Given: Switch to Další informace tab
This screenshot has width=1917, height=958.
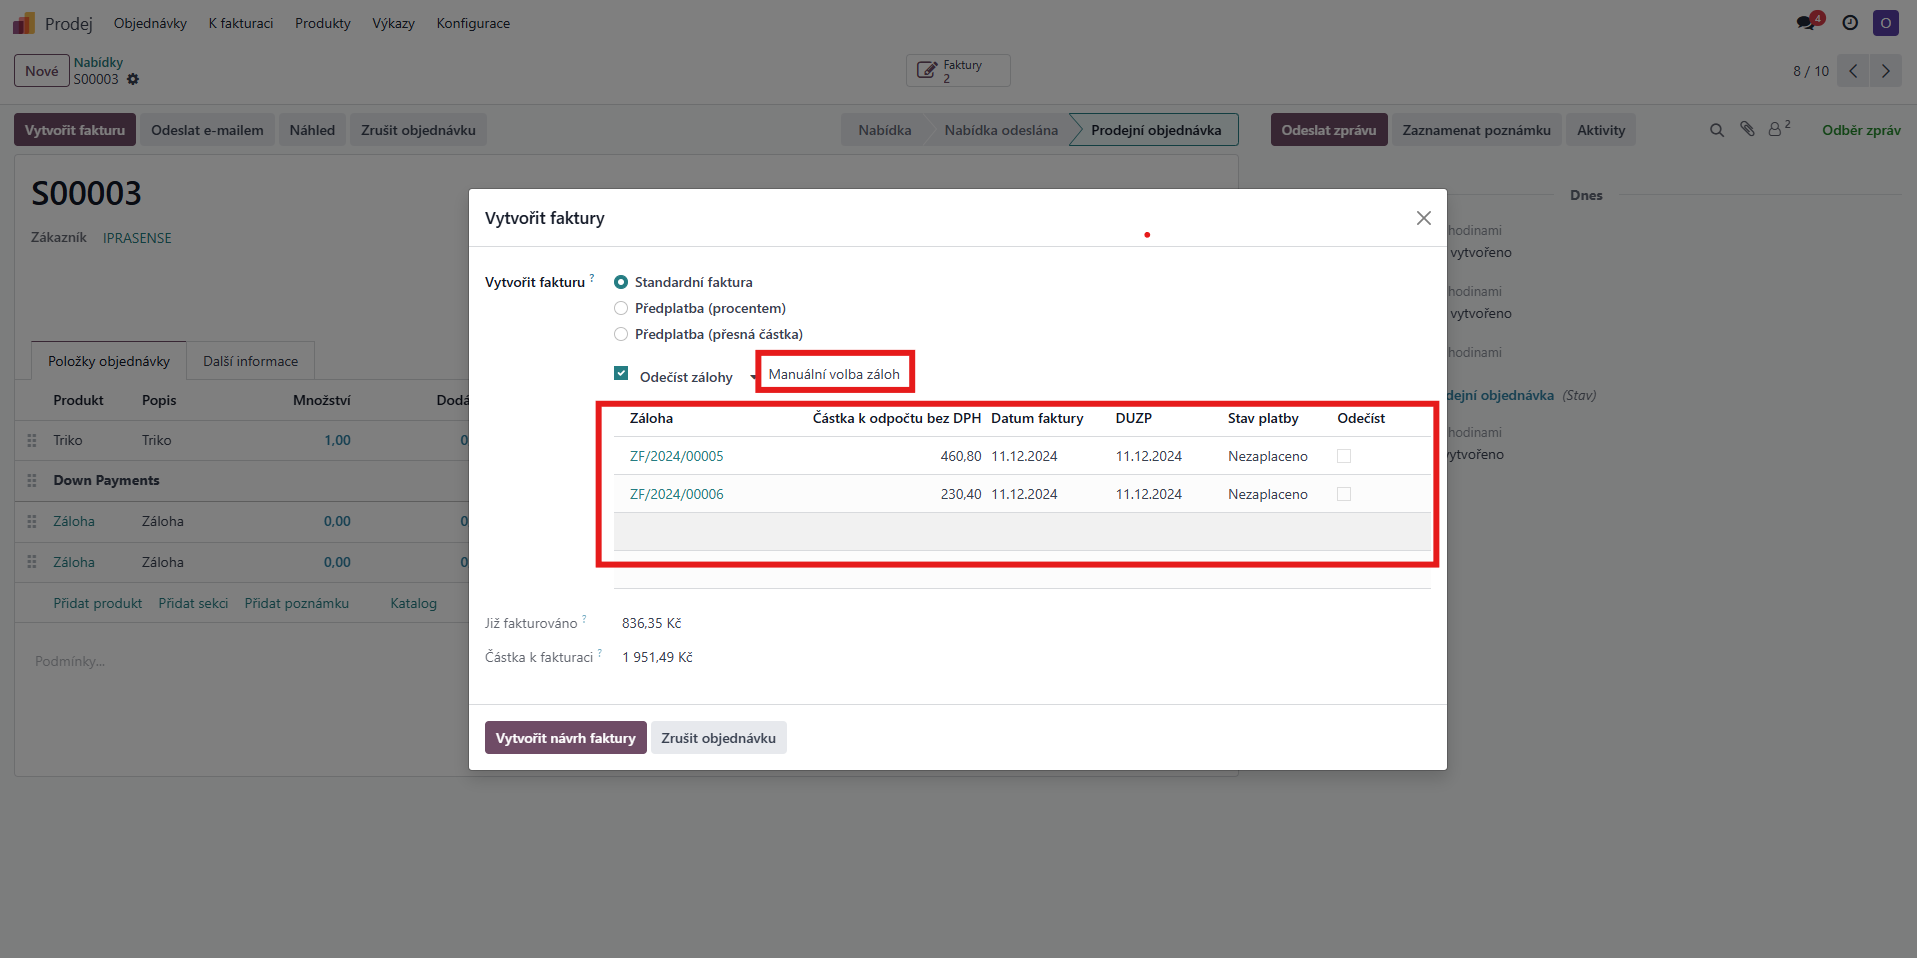Looking at the screenshot, I should (250, 361).
